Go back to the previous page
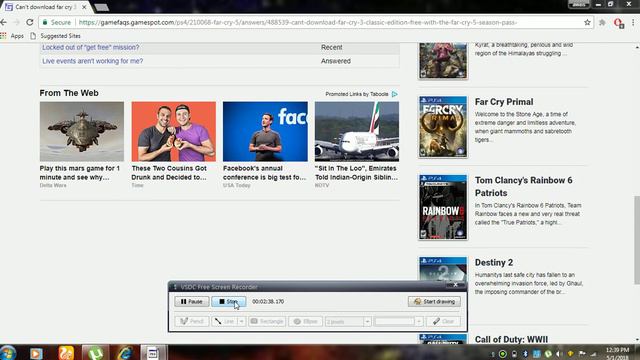Screen dimensions: 640x360 click(x=4, y=22)
